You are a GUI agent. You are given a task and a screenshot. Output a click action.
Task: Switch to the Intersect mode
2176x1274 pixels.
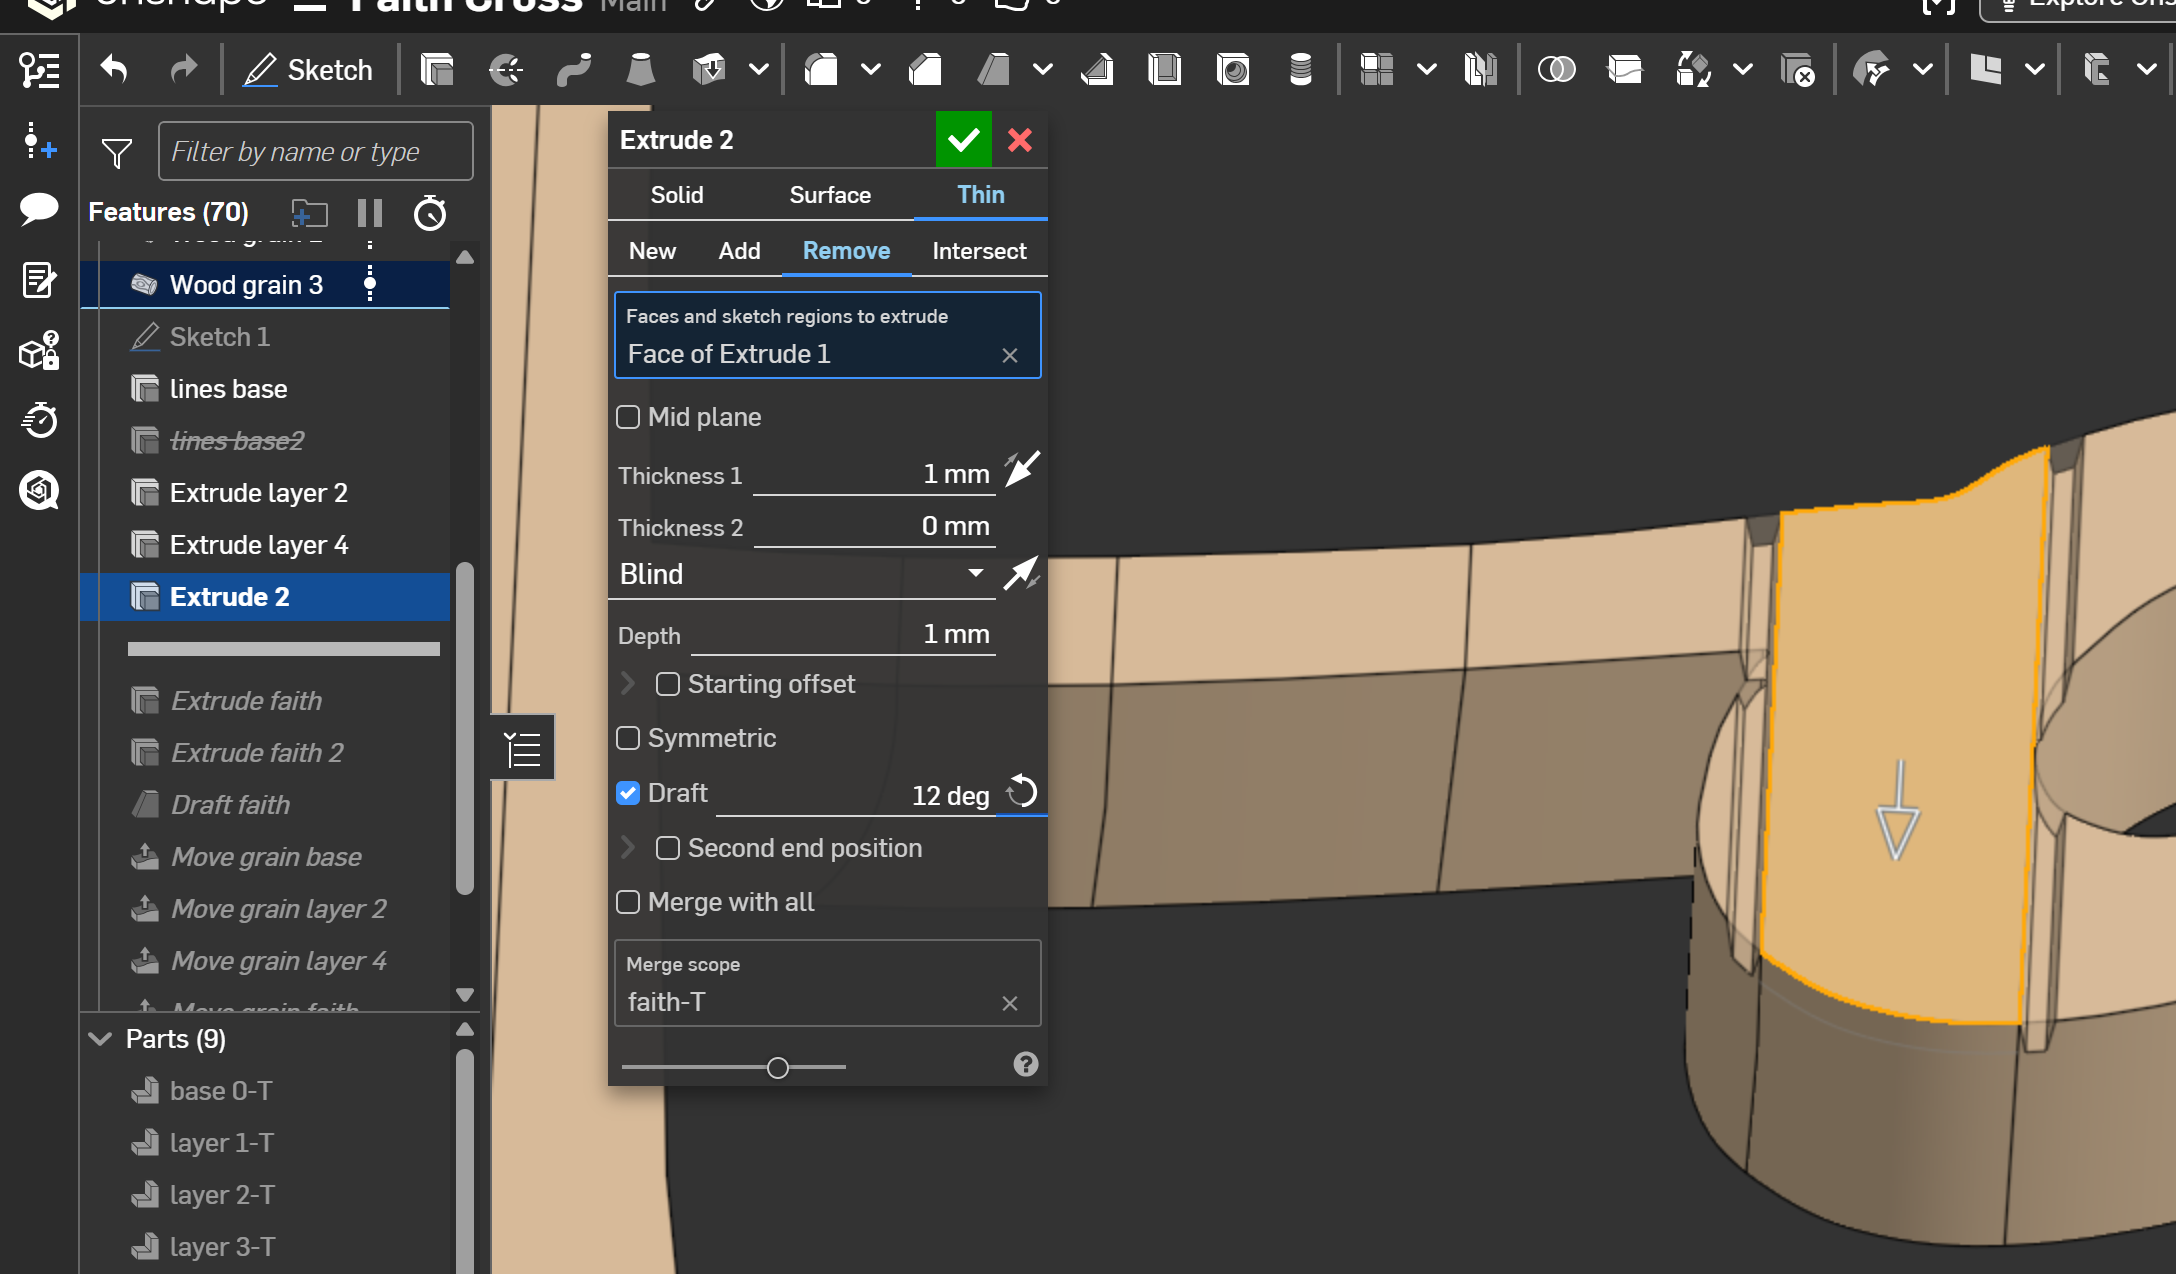(x=979, y=251)
